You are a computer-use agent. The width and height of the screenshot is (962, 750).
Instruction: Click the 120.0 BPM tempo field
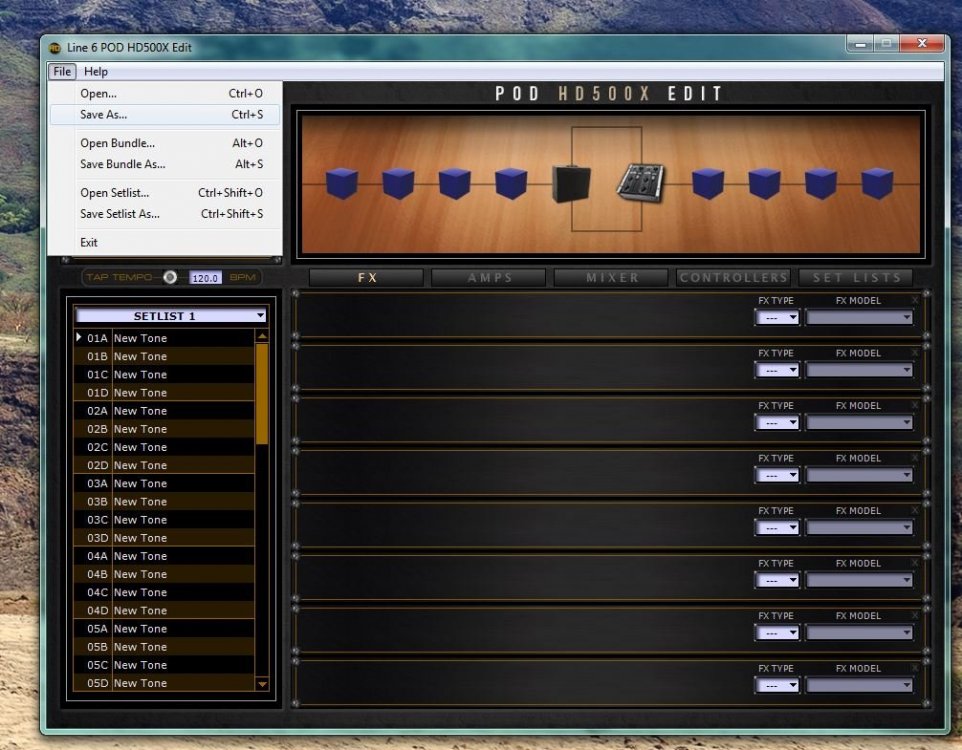pos(205,278)
